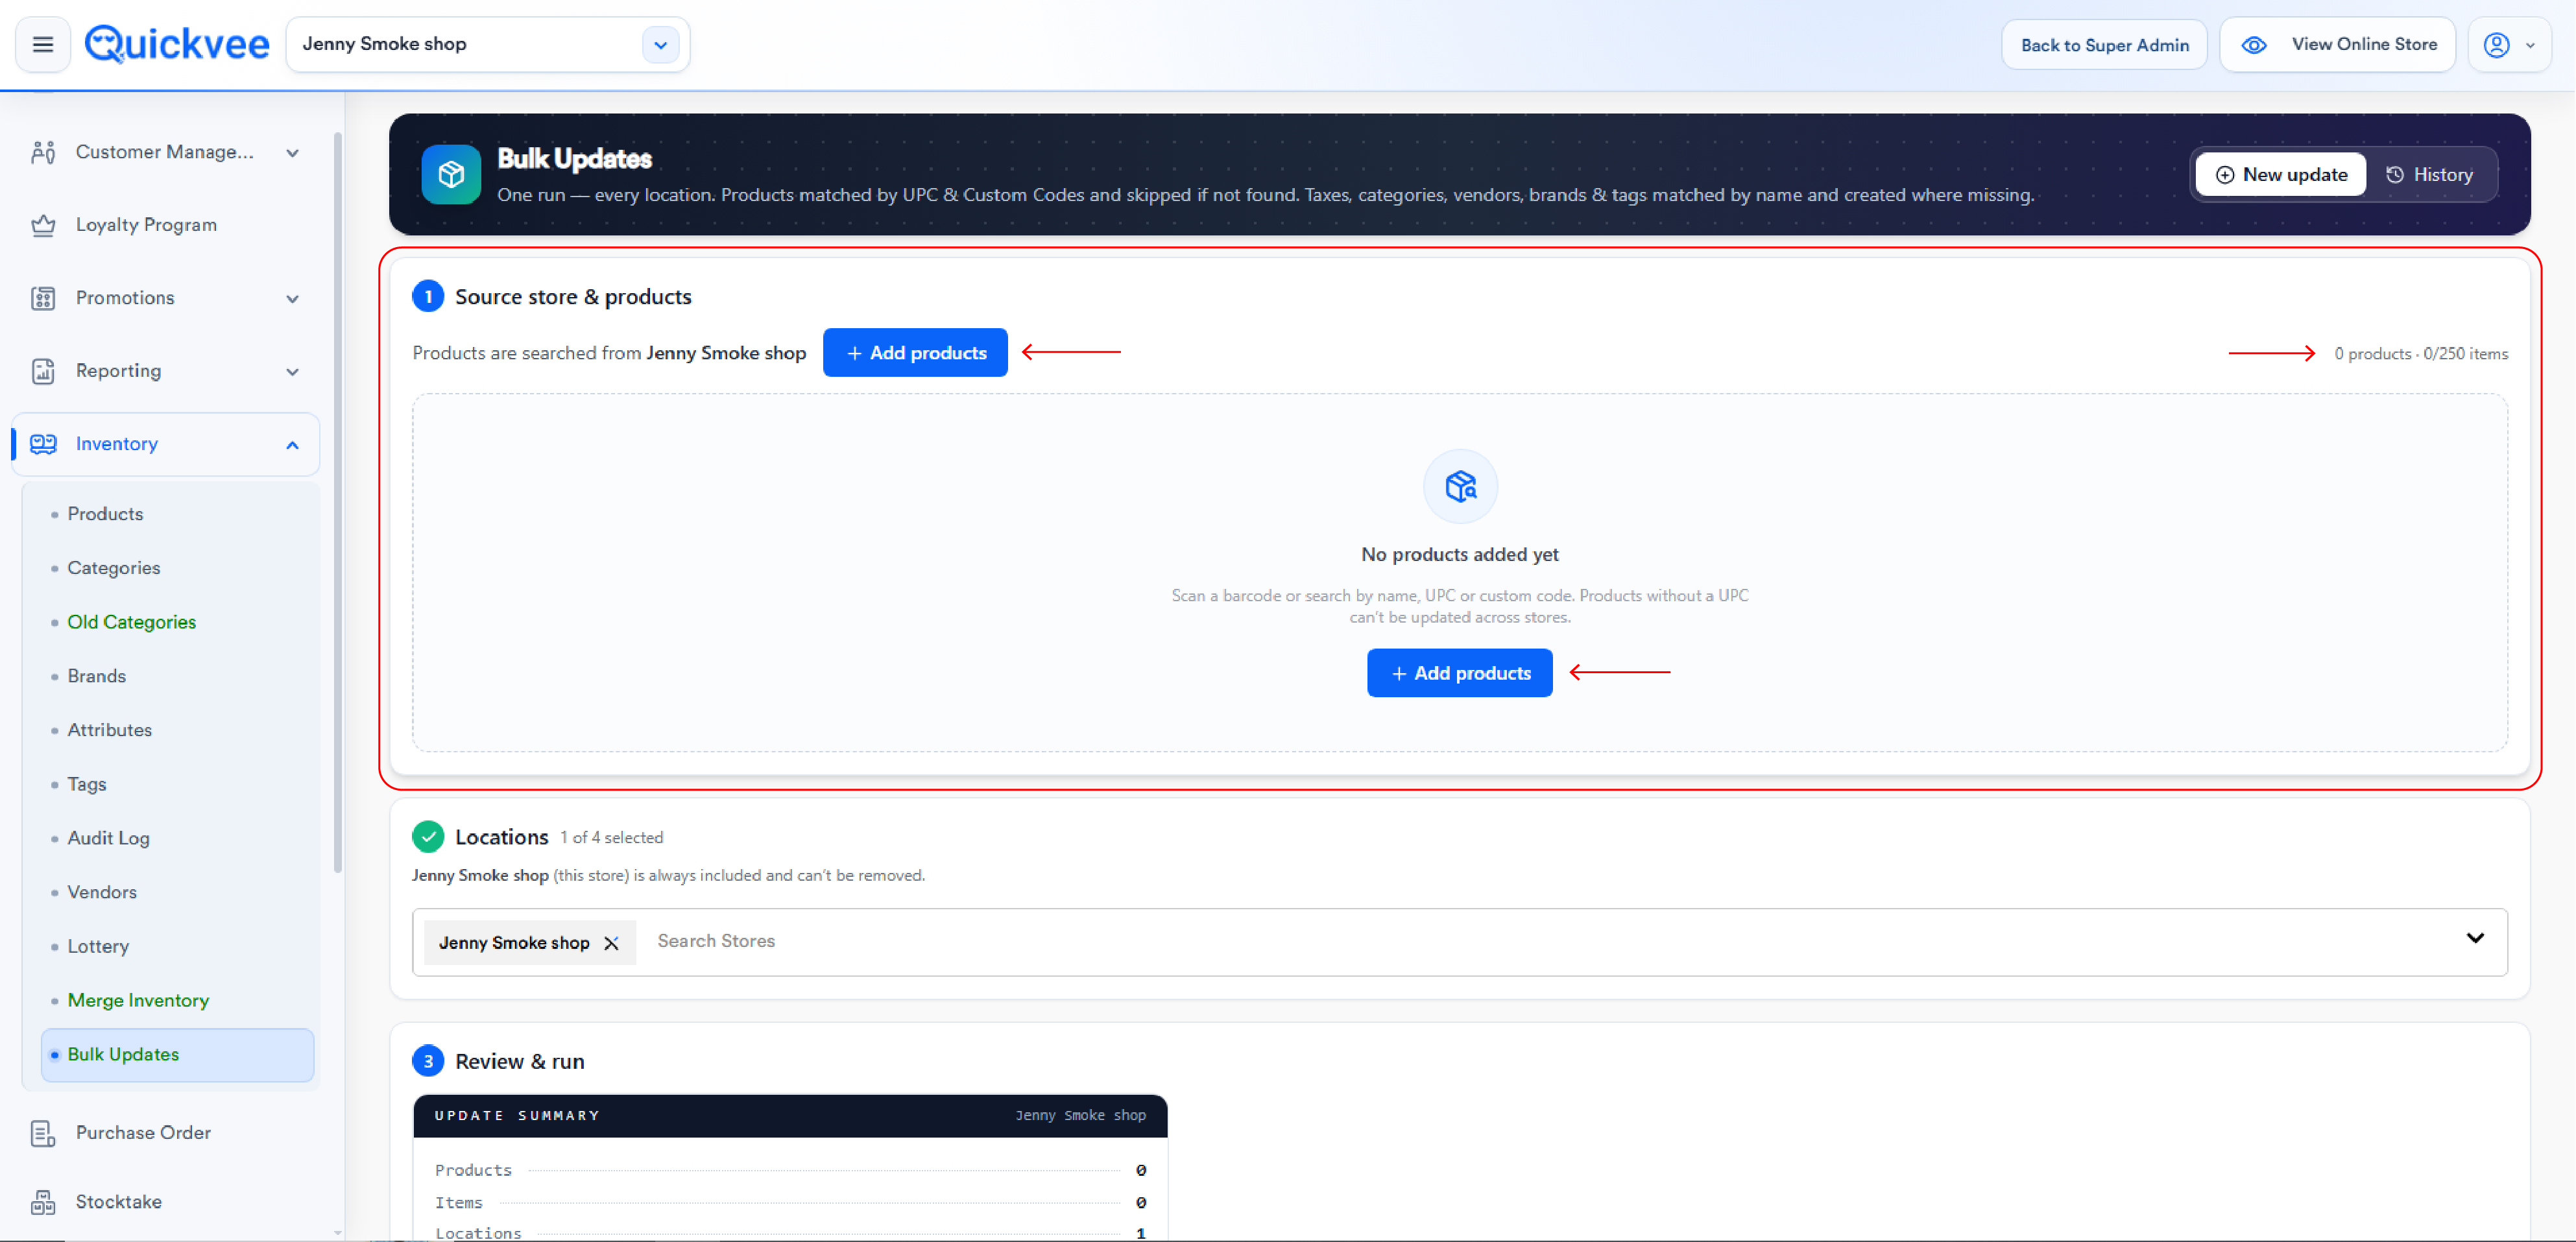Click the Inventory icon
Image resolution: width=2576 pixels, height=1242 pixels.
tap(43, 444)
